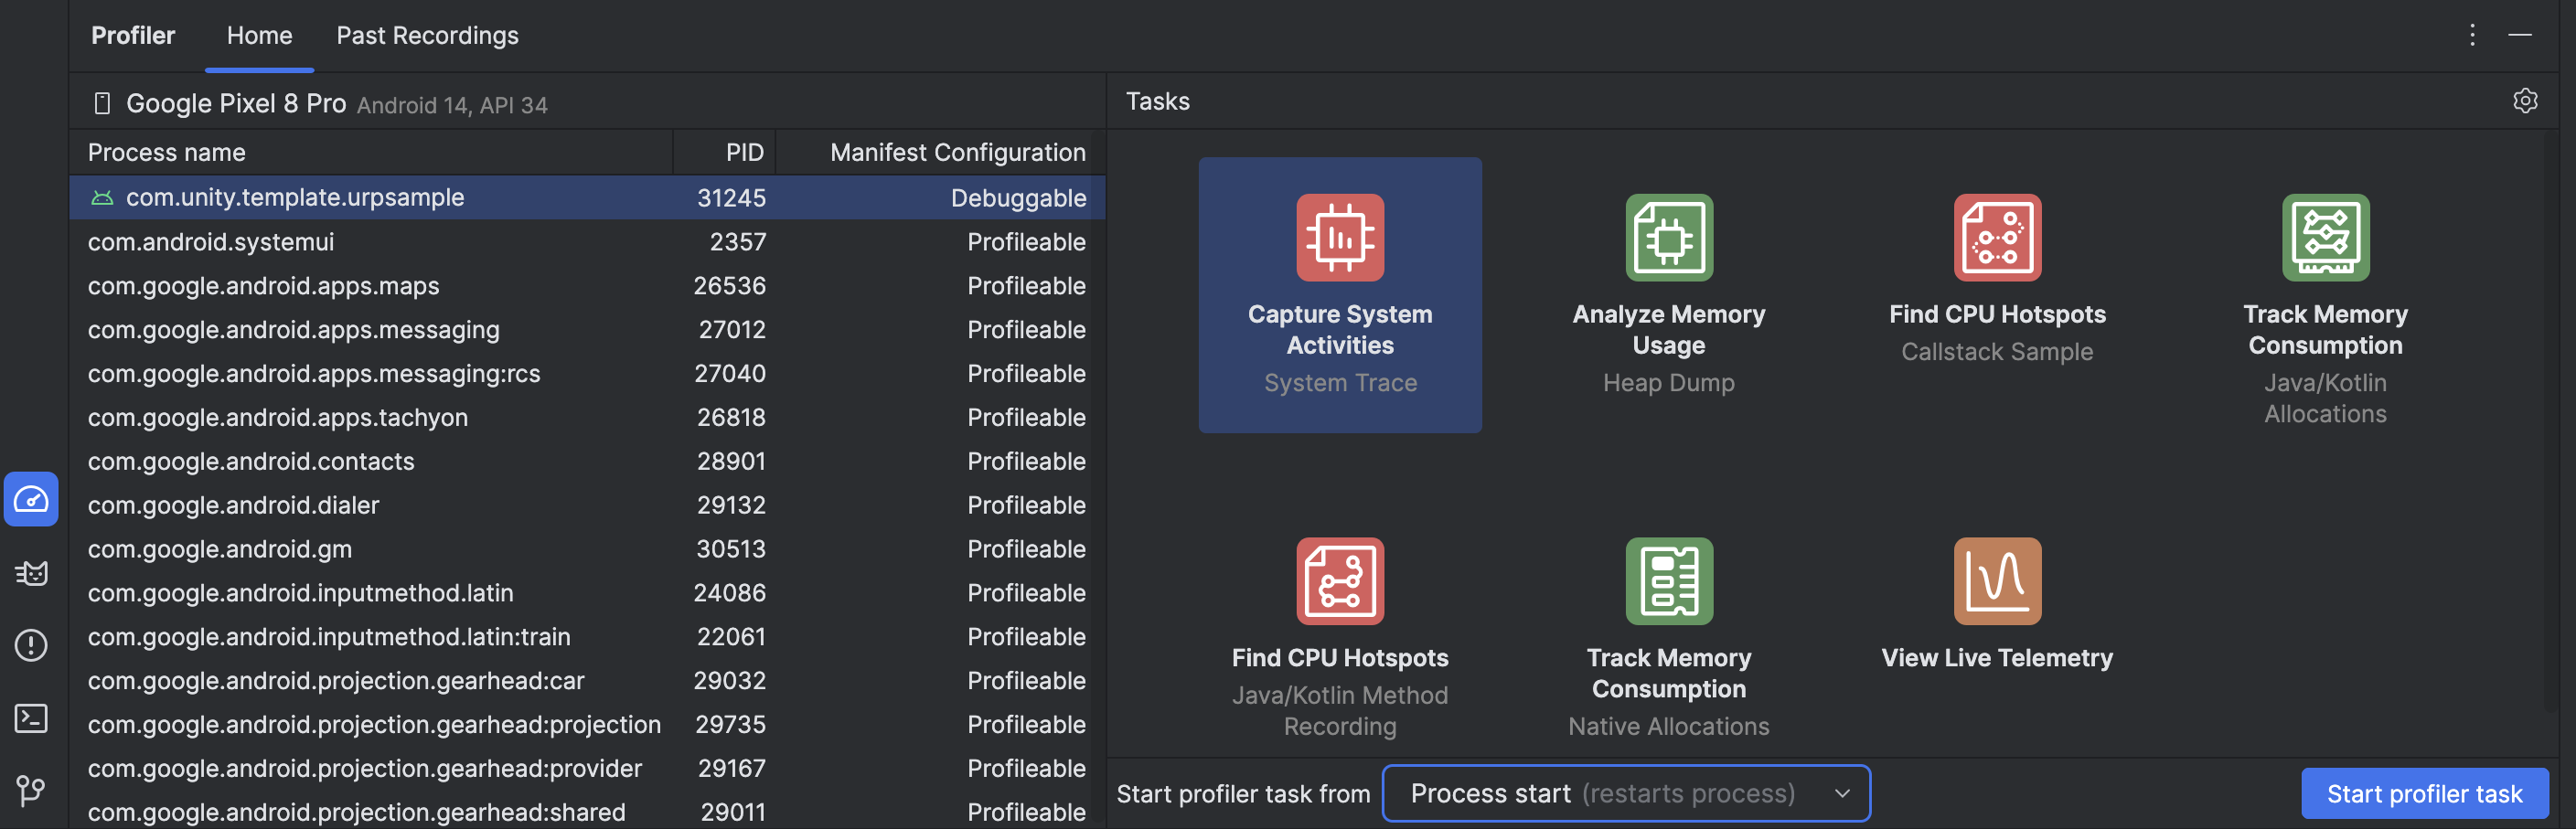Open Tasks settings gear icon
The height and width of the screenshot is (829, 2576).
pos(2525,101)
